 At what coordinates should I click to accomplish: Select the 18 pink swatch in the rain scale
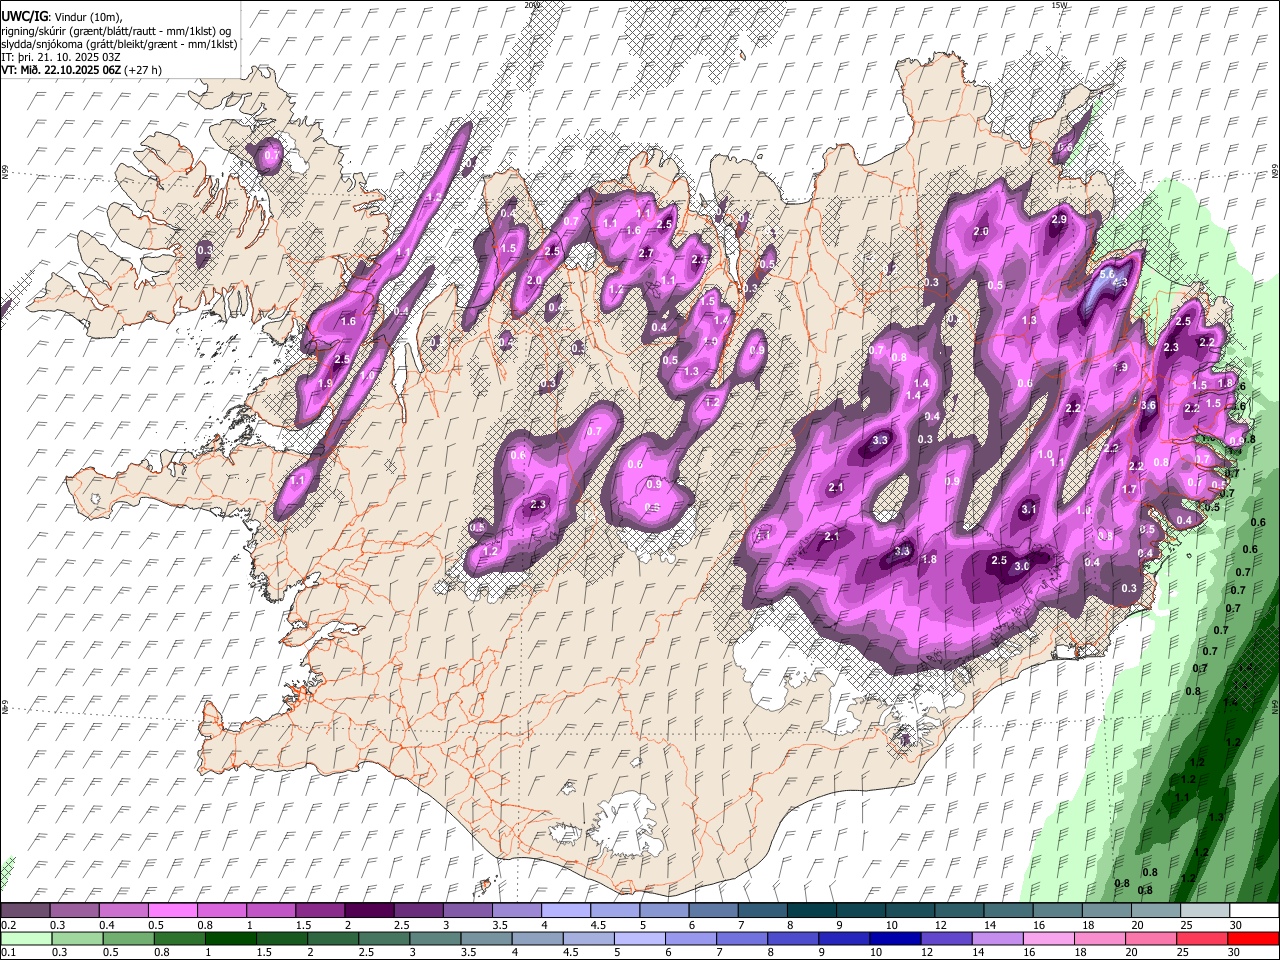pyautogui.click(x=1101, y=939)
